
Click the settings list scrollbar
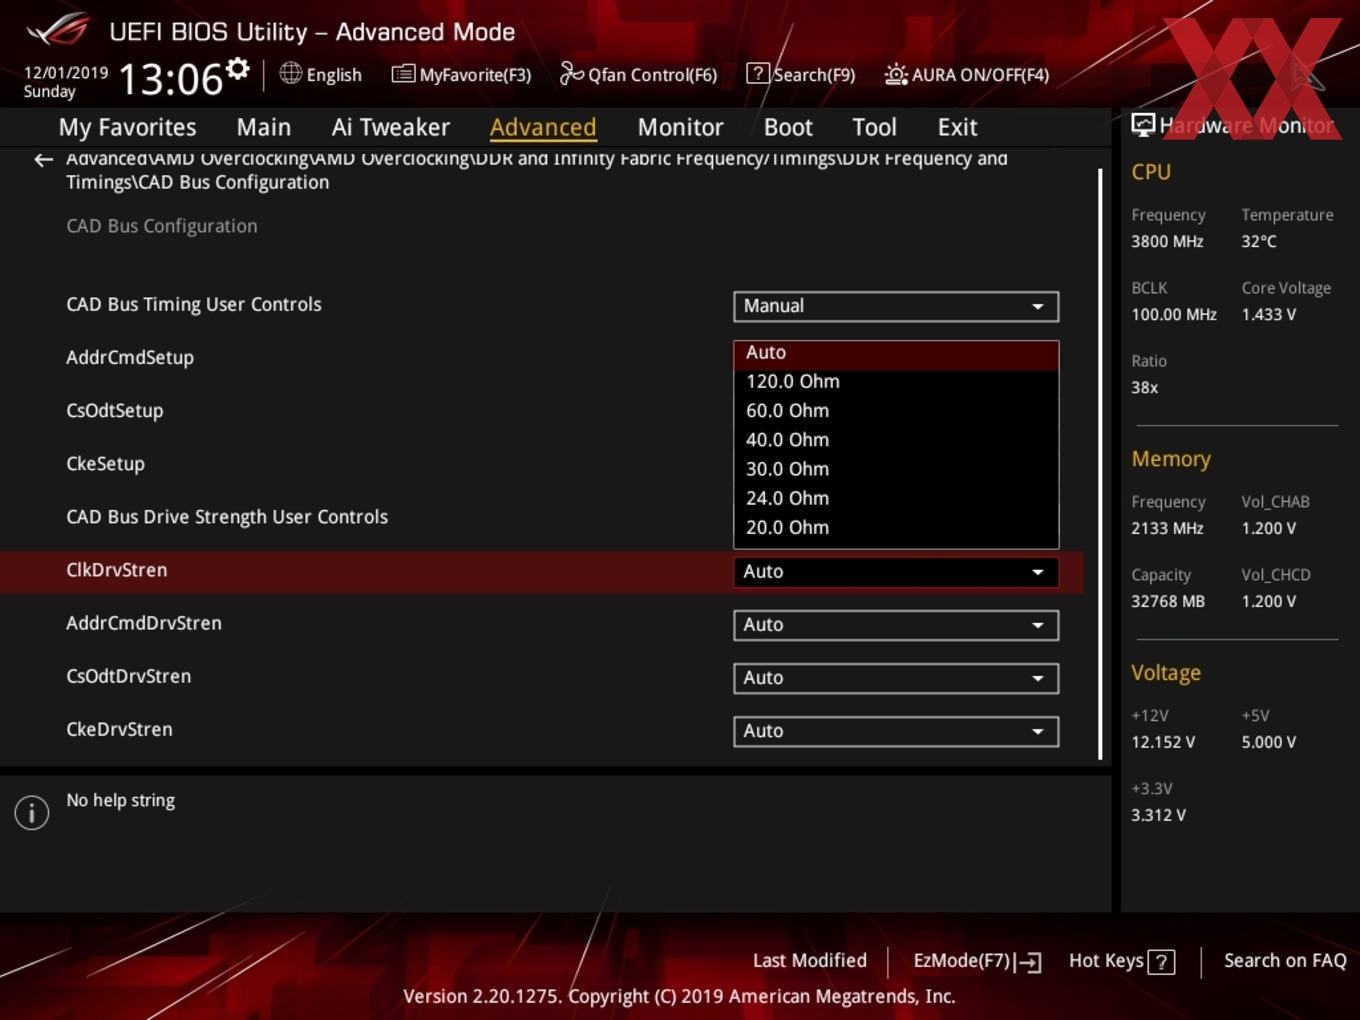click(1100, 465)
